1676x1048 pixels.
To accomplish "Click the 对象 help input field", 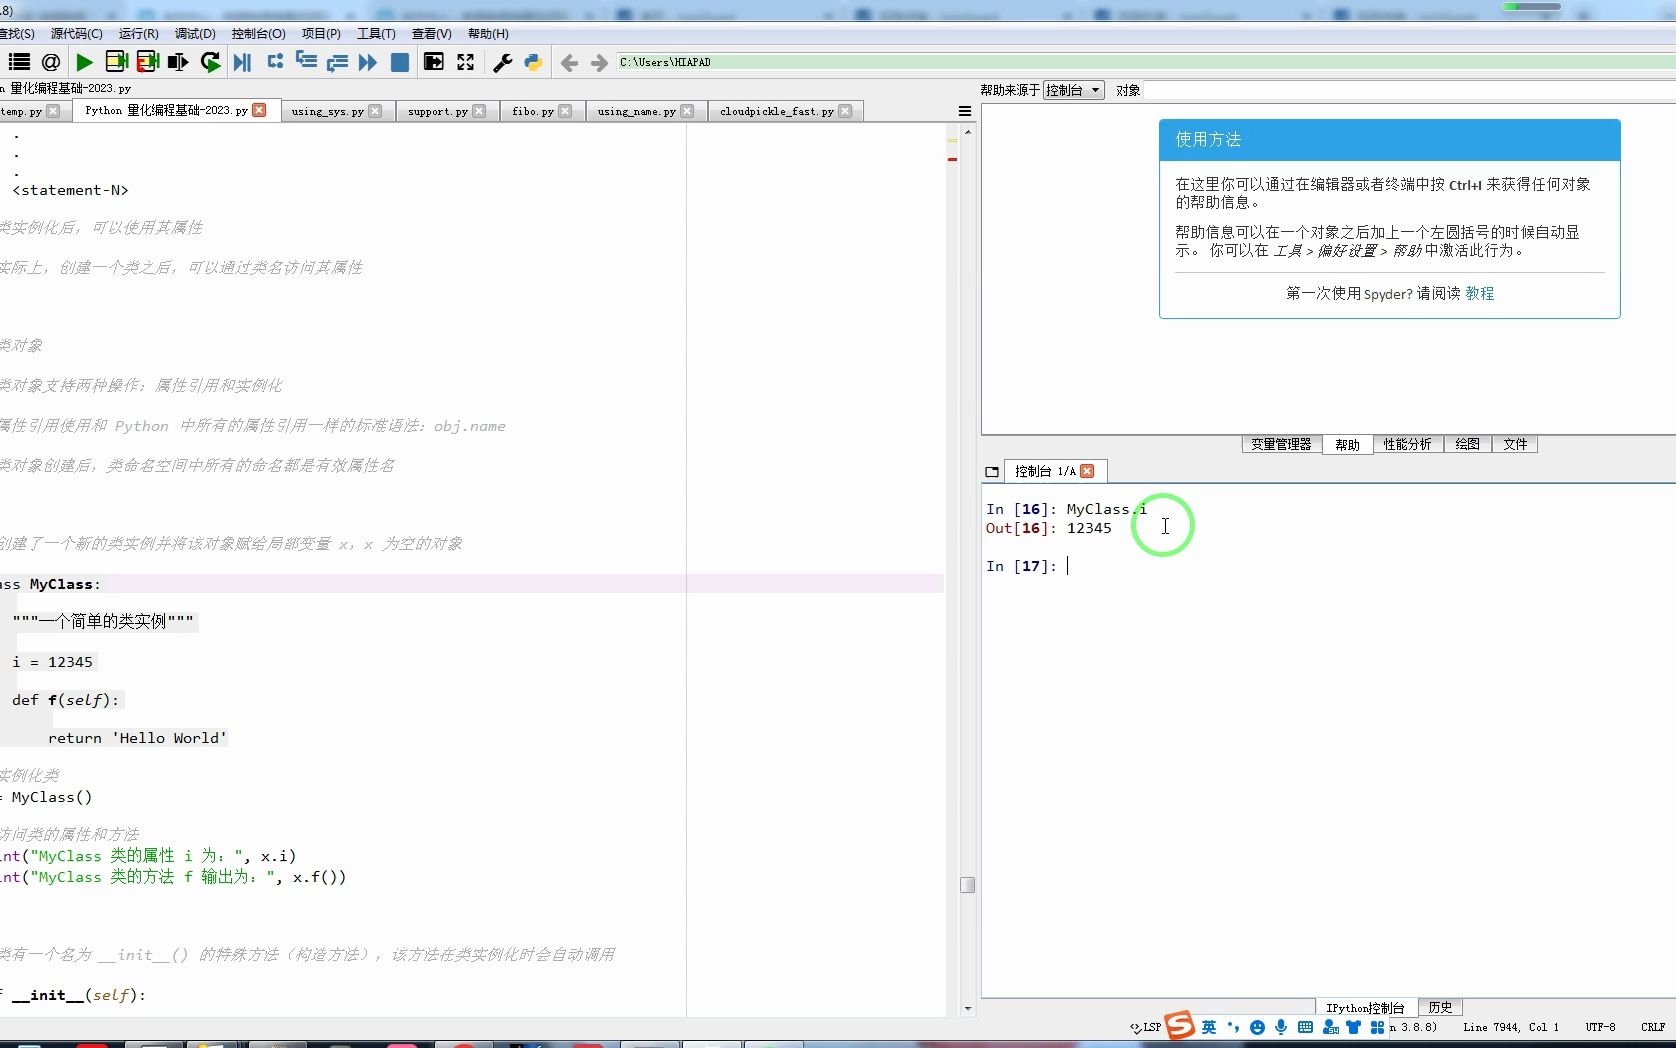I will [1409, 90].
